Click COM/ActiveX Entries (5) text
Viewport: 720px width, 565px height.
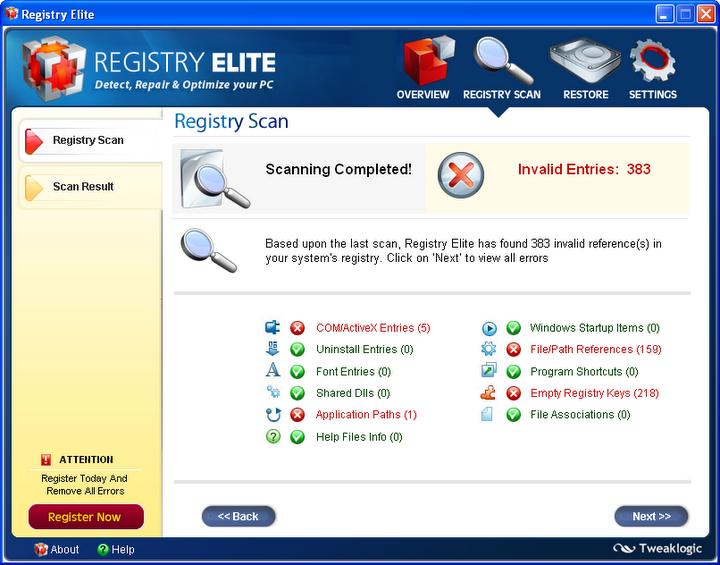373,328
